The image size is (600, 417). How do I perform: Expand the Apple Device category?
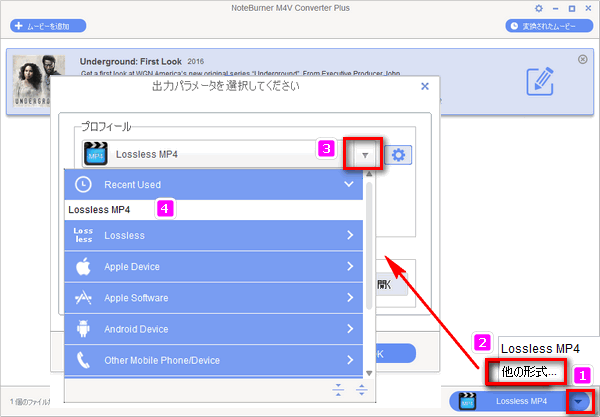(x=214, y=267)
